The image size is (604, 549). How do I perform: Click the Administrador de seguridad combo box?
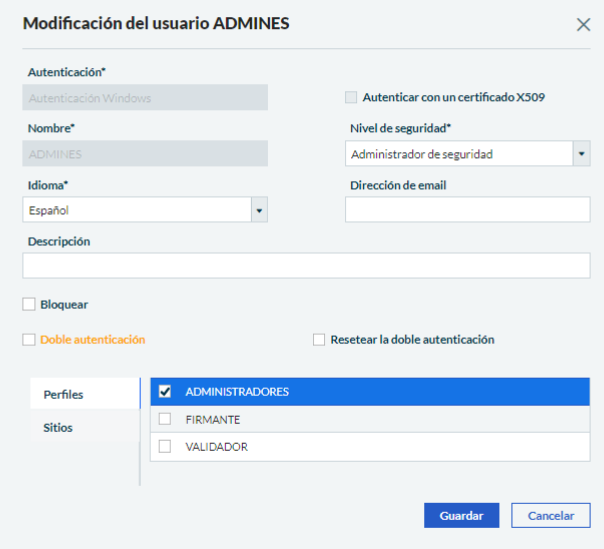coord(458,154)
